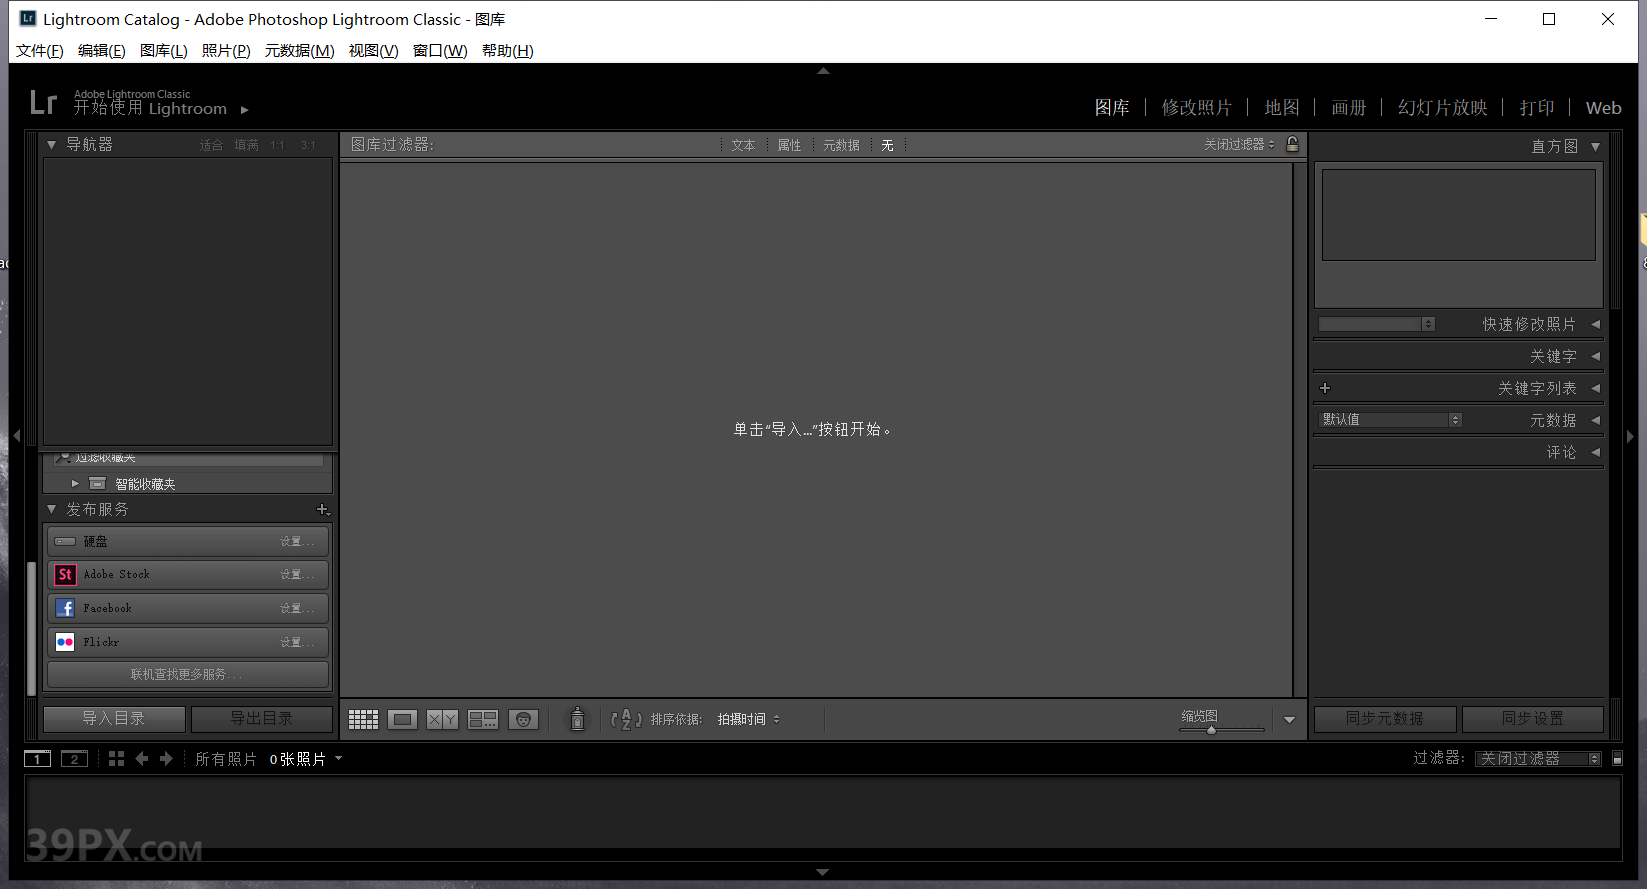Go forward with the filmstrip right arrow
This screenshot has height=889, width=1647.
(x=166, y=759)
